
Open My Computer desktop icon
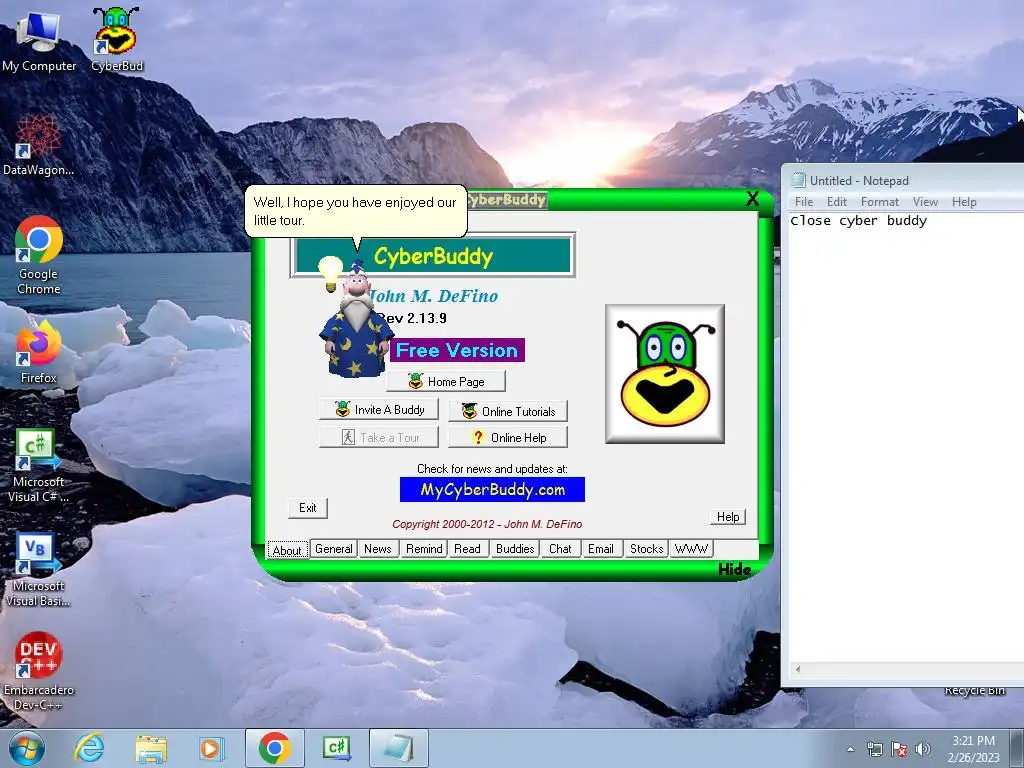point(39,40)
